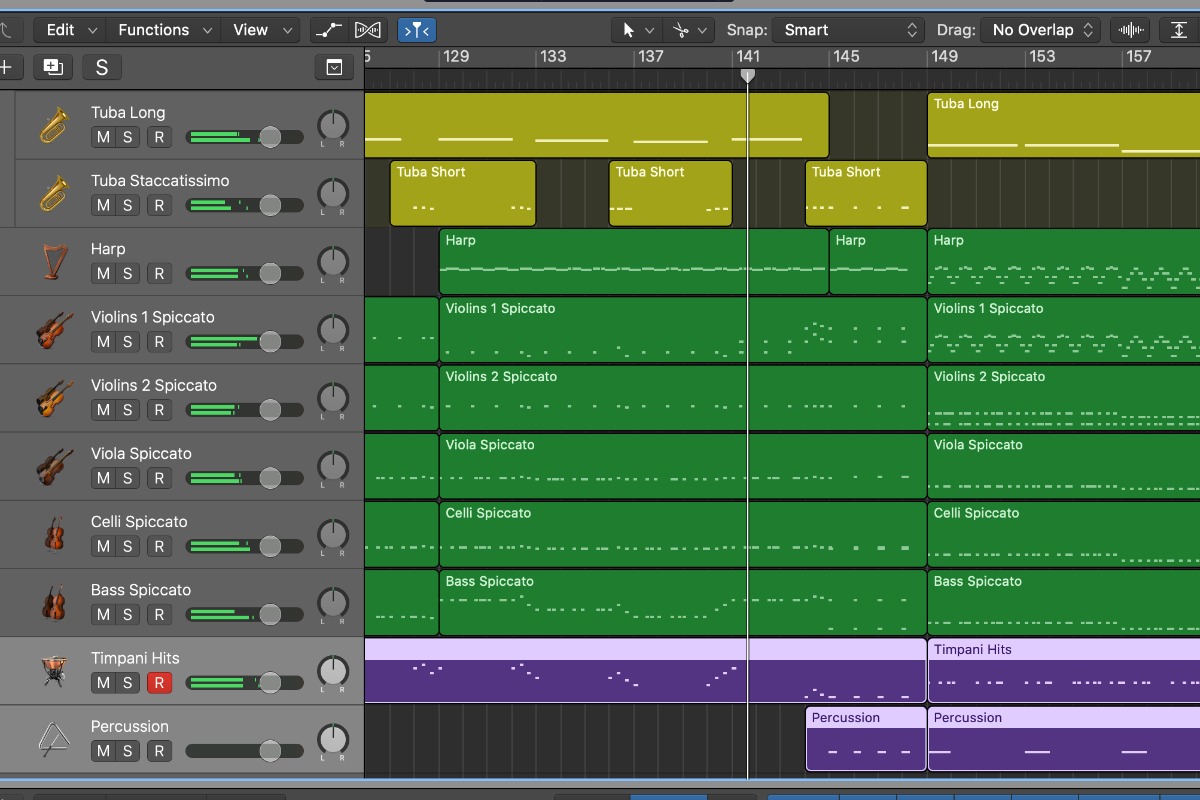Select the Percussion triangle icon

53,739
